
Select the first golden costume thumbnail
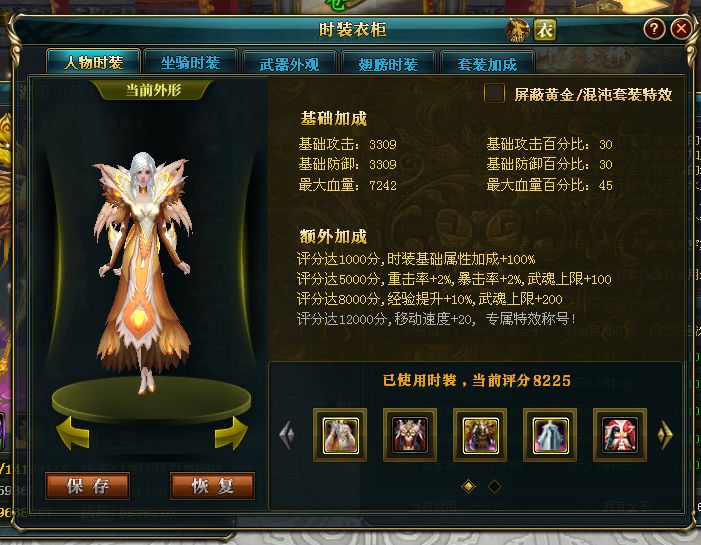coord(340,435)
